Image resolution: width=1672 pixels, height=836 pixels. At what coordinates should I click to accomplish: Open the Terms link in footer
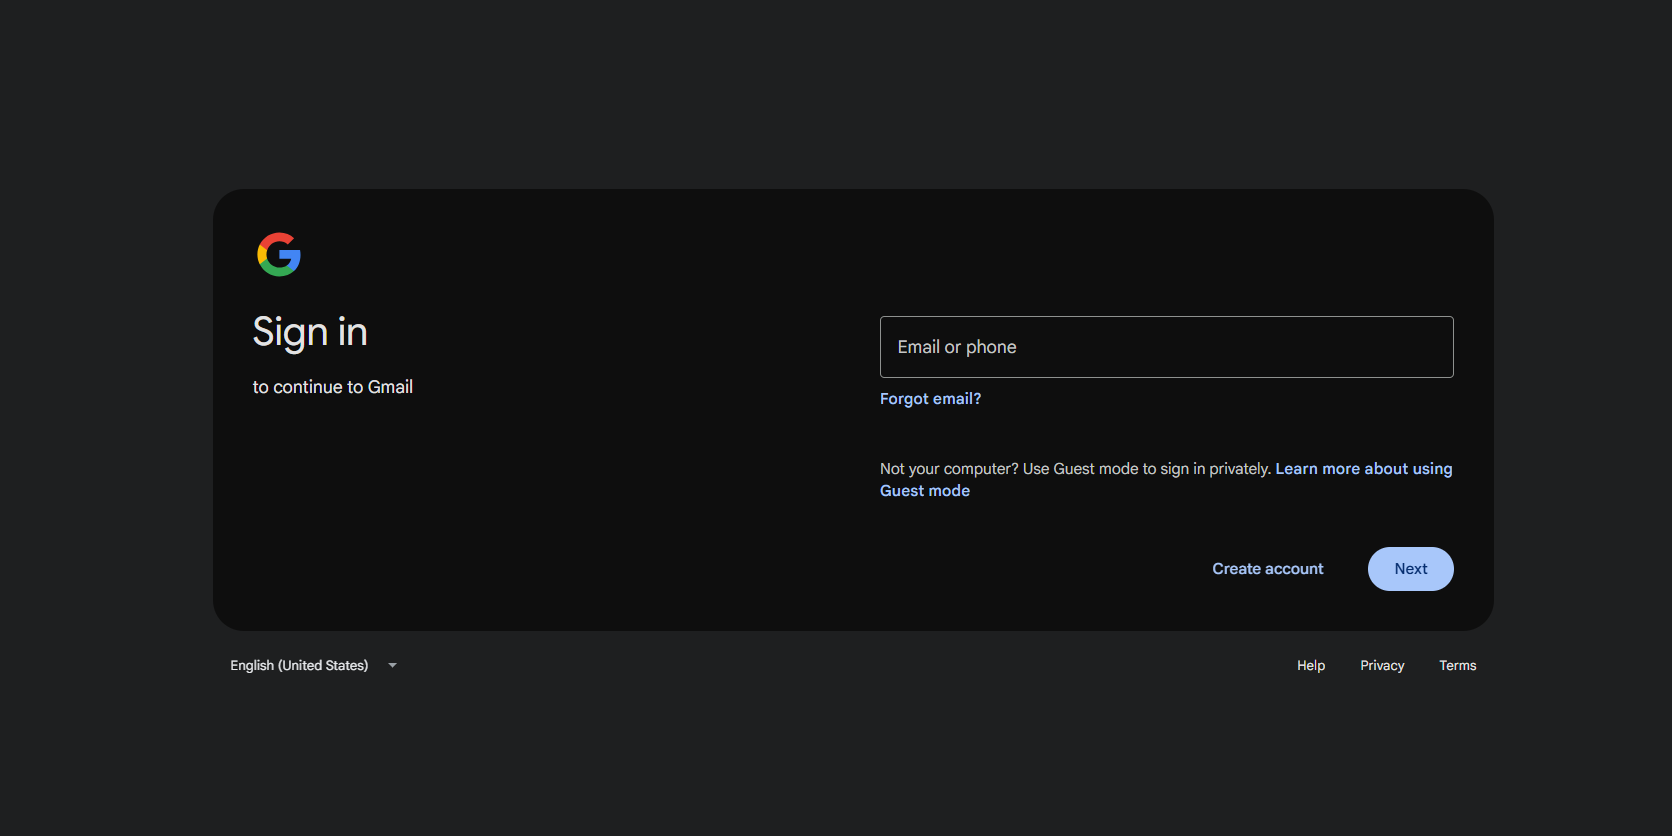(1457, 666)
